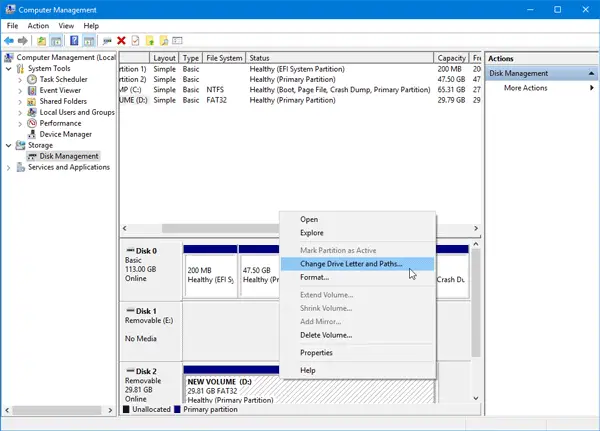600x431 pixels.
Task: Click the red X delete icon
Action: pyautogui.click(x=121, y=41)
